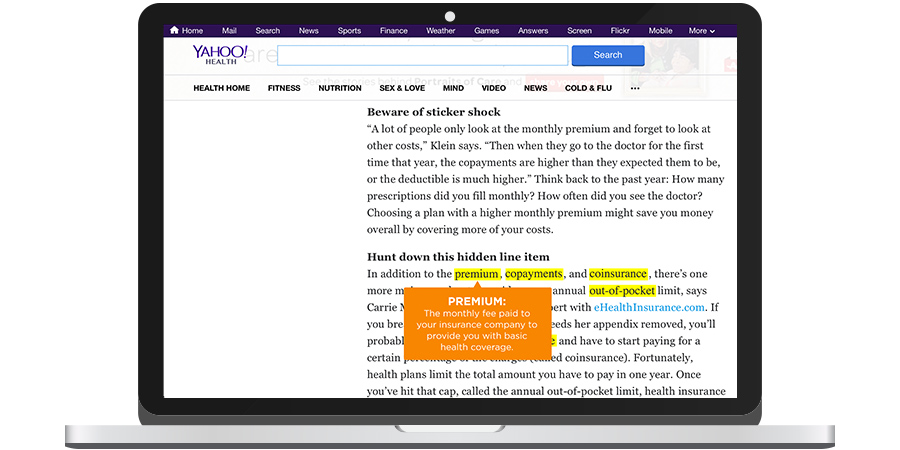Viewport: 900px width, 450px height.
Task: Click the orange PREMIUM definition tooltip
Action: click(x=477, y=323)
